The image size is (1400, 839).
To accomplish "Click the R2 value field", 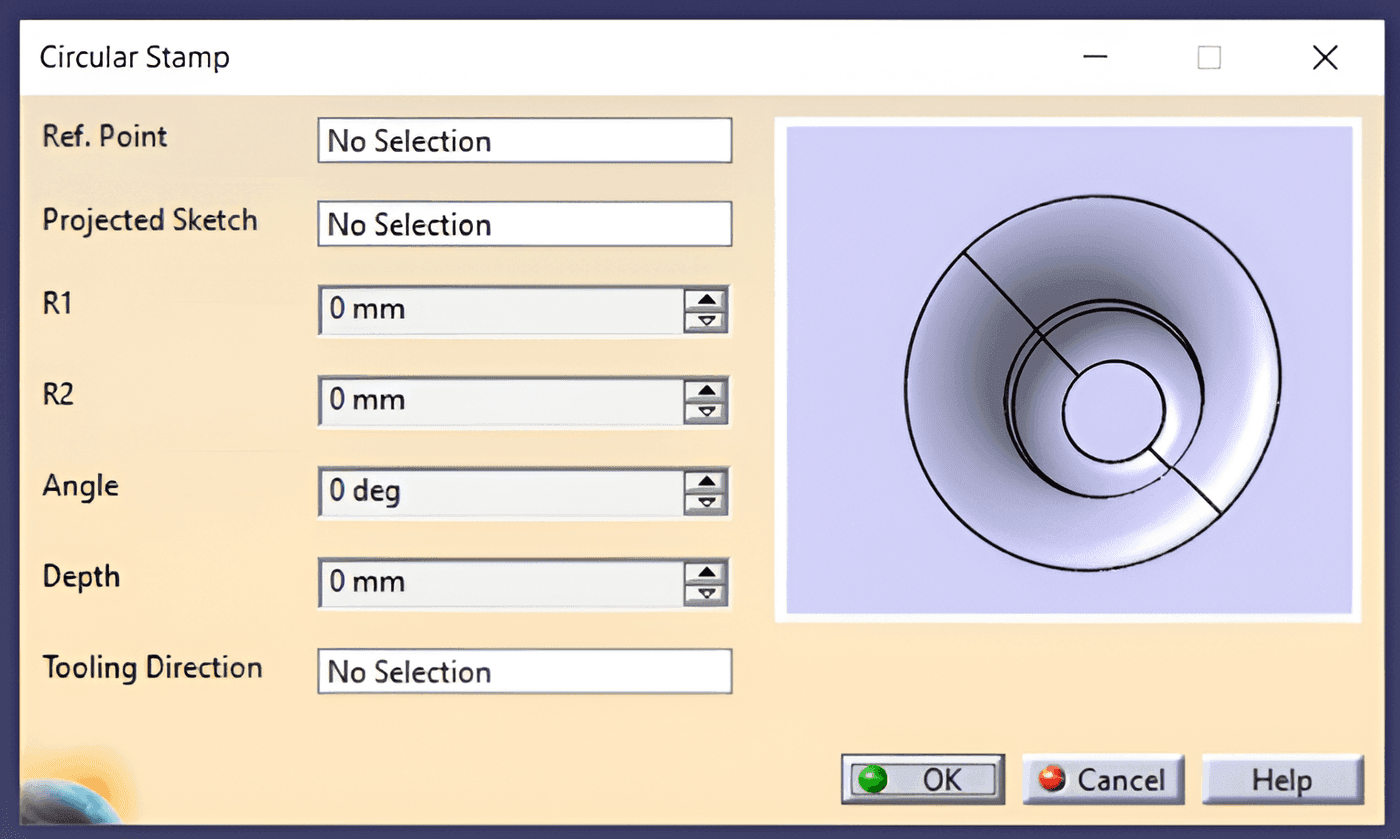I will pyautogui.click(x=501, y=401).
